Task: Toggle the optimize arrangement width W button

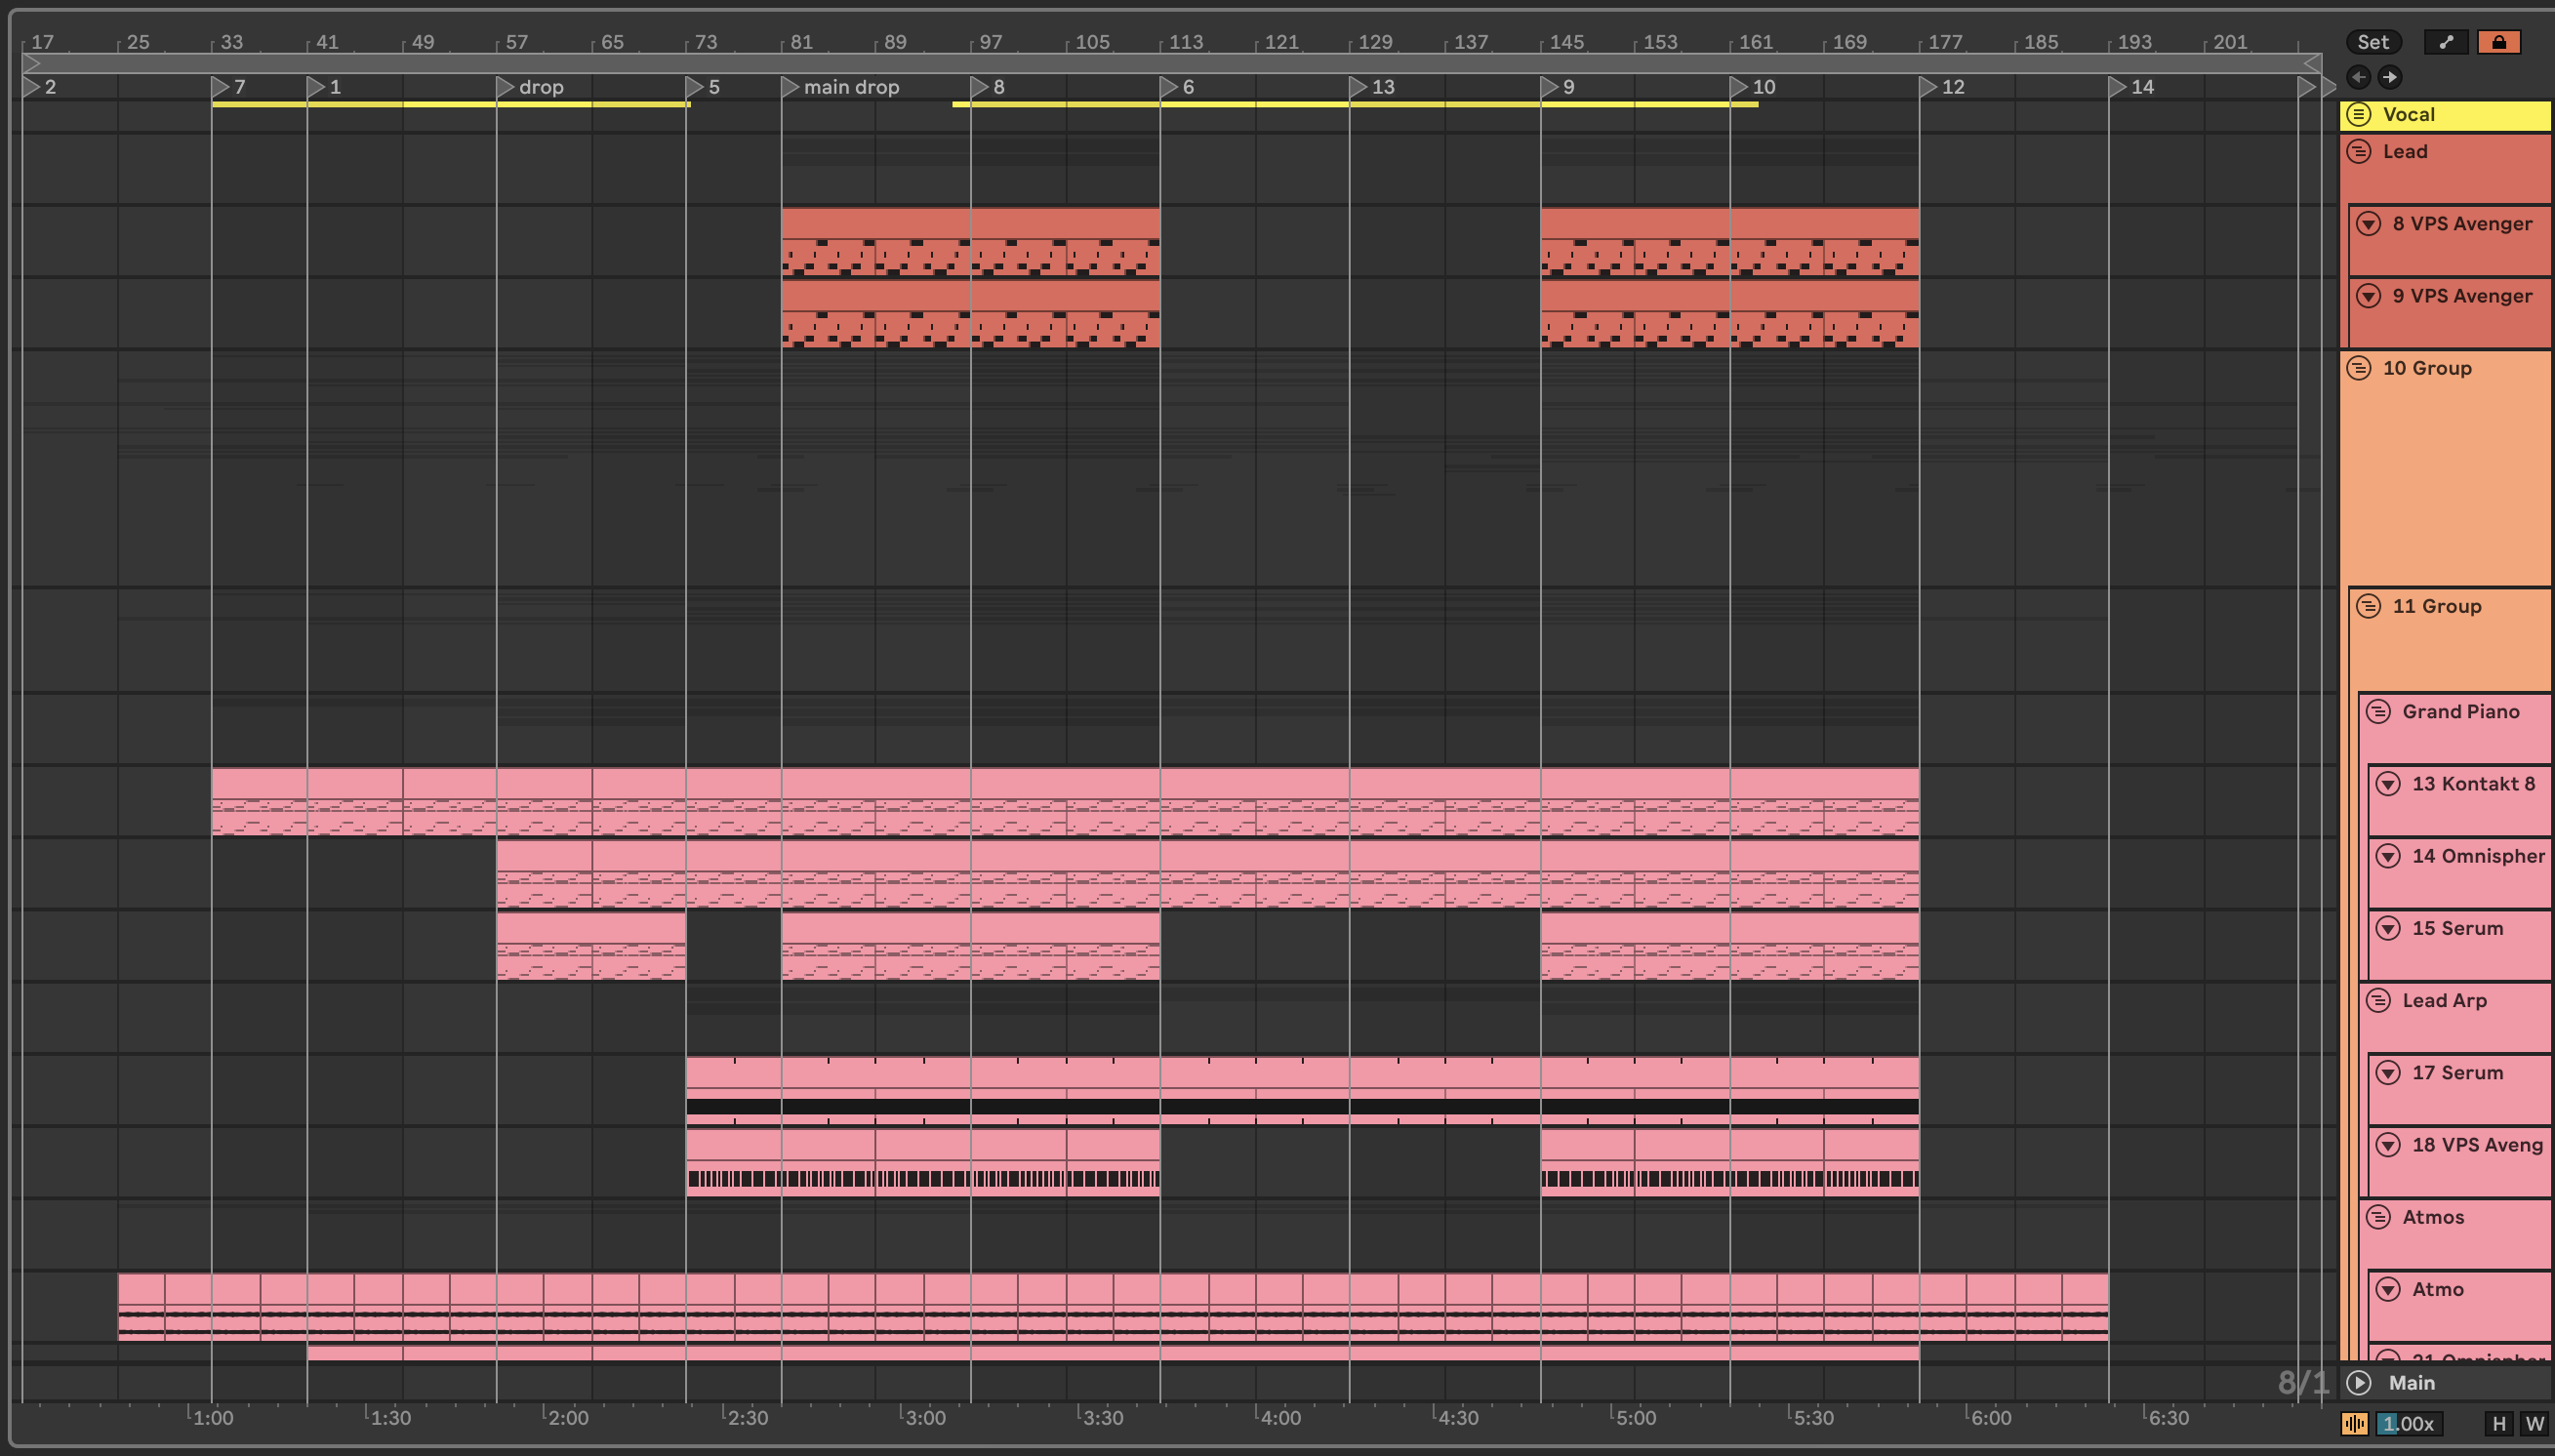Action: point(2534,1424)
